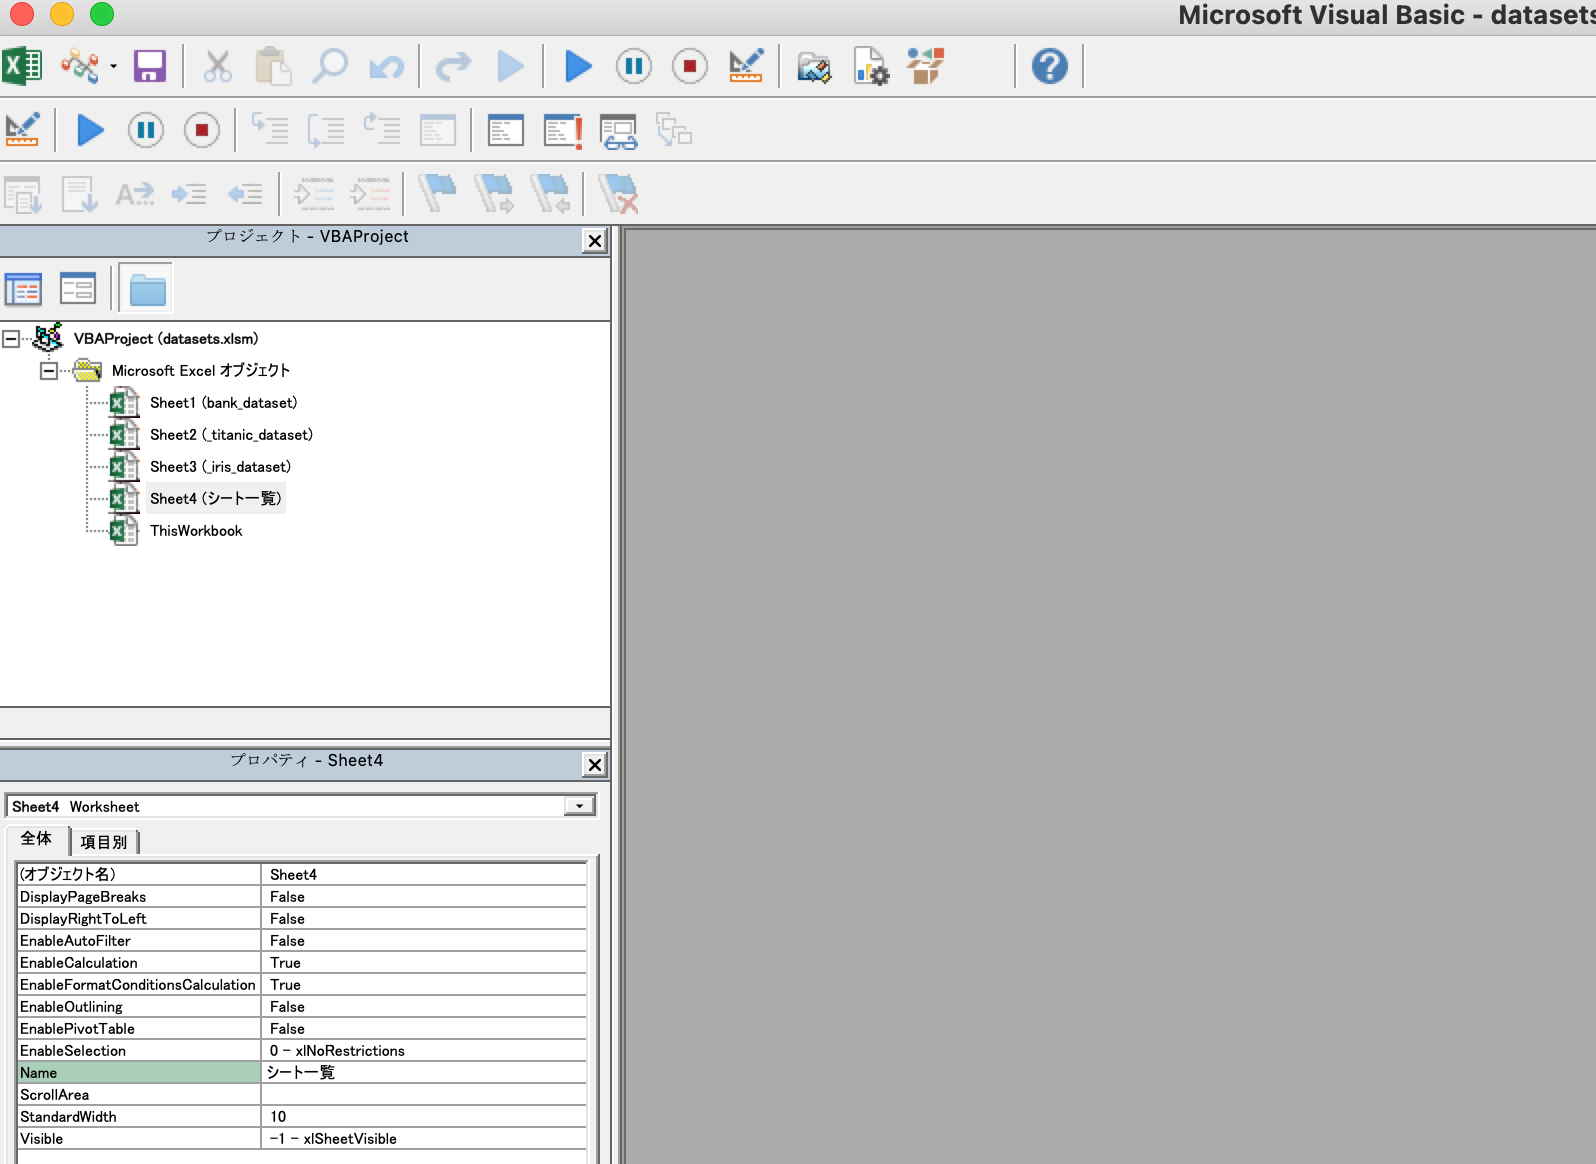Click the List Constants icon
Screen dimensions: 1596x1164
pyautogui.click(x=79, y=194)
